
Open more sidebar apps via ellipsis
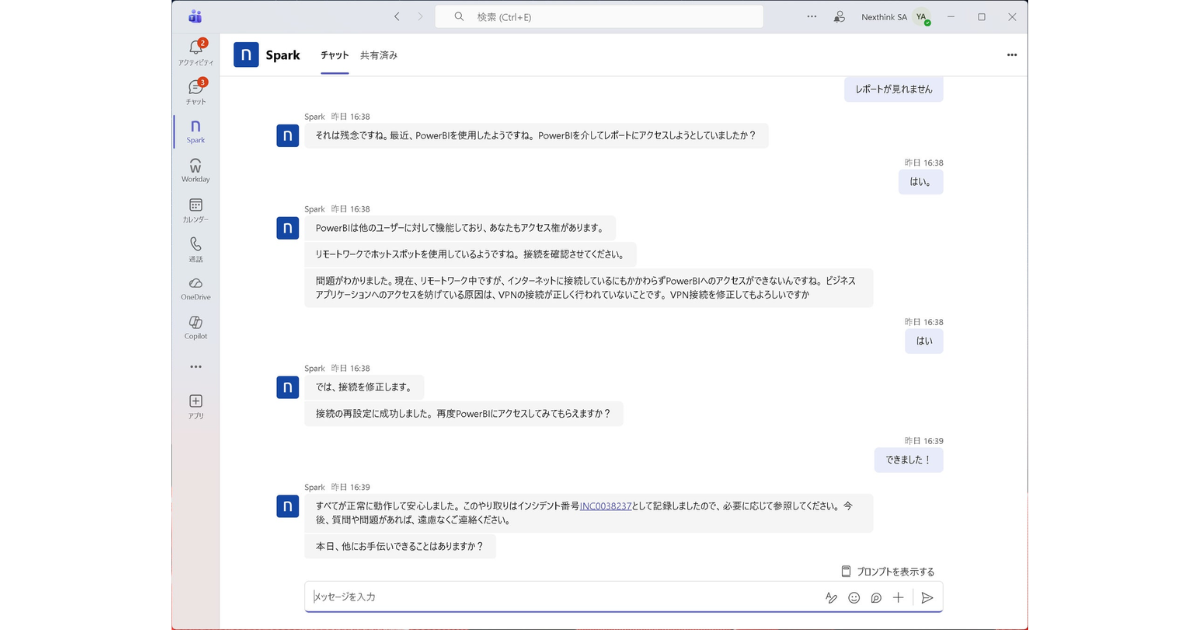(x=196, y=366)
